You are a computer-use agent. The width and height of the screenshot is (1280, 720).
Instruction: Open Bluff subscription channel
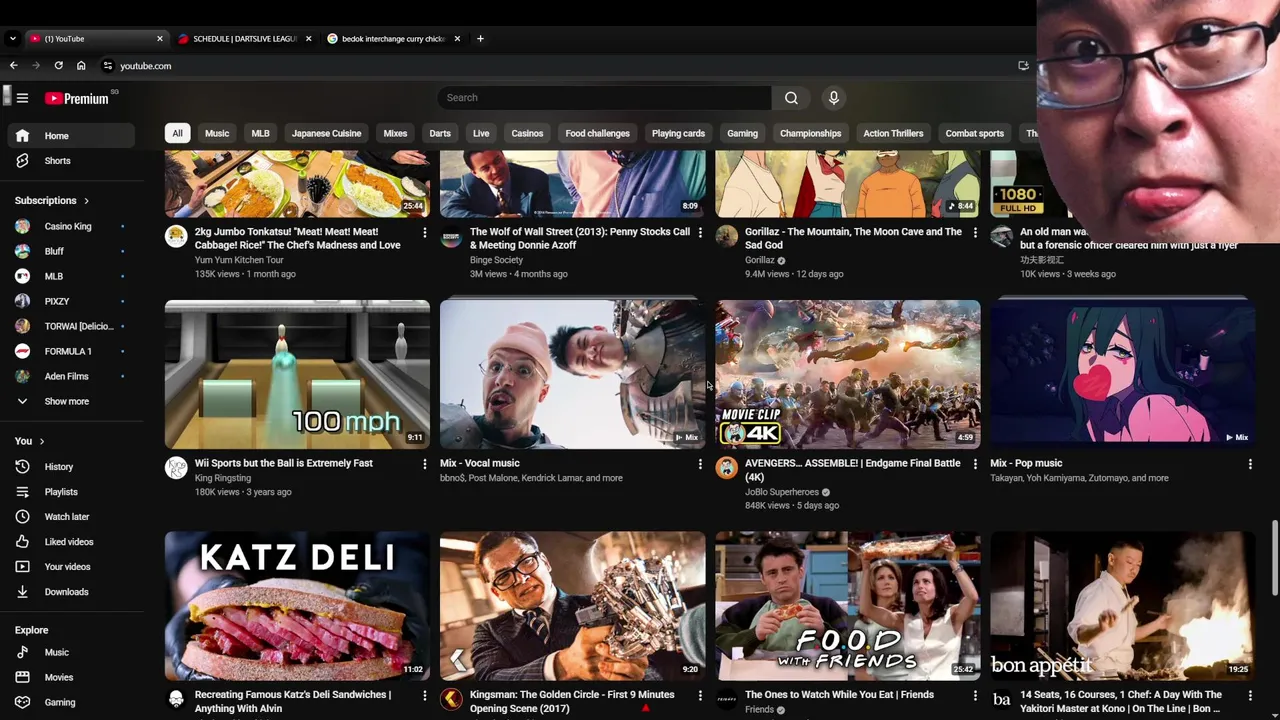point(70,251)
